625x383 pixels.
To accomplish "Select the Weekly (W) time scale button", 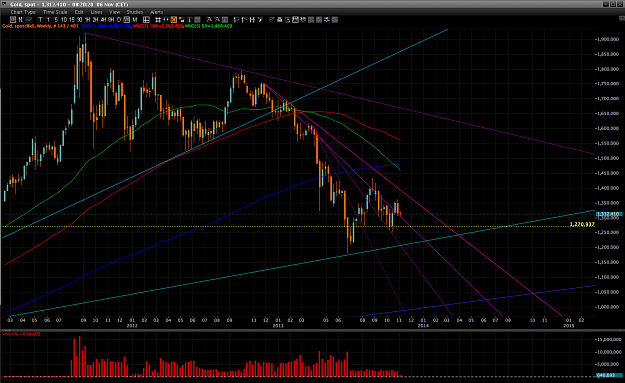I will (x=127, y=20).
